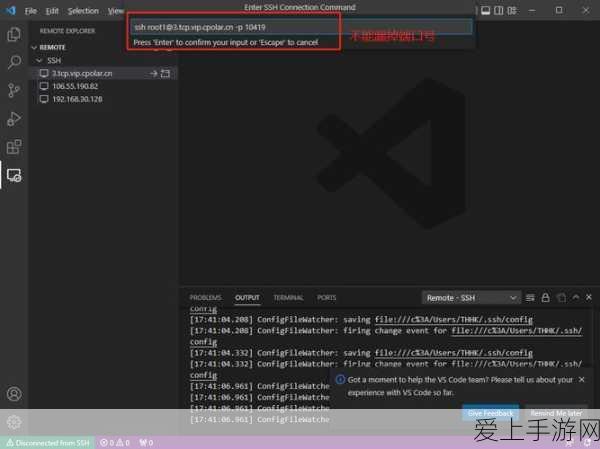Viewport: 600px width, 449px height.
Task: Open the Remote - SSH output channel dropdown
Action: click(x=471, y=298)
